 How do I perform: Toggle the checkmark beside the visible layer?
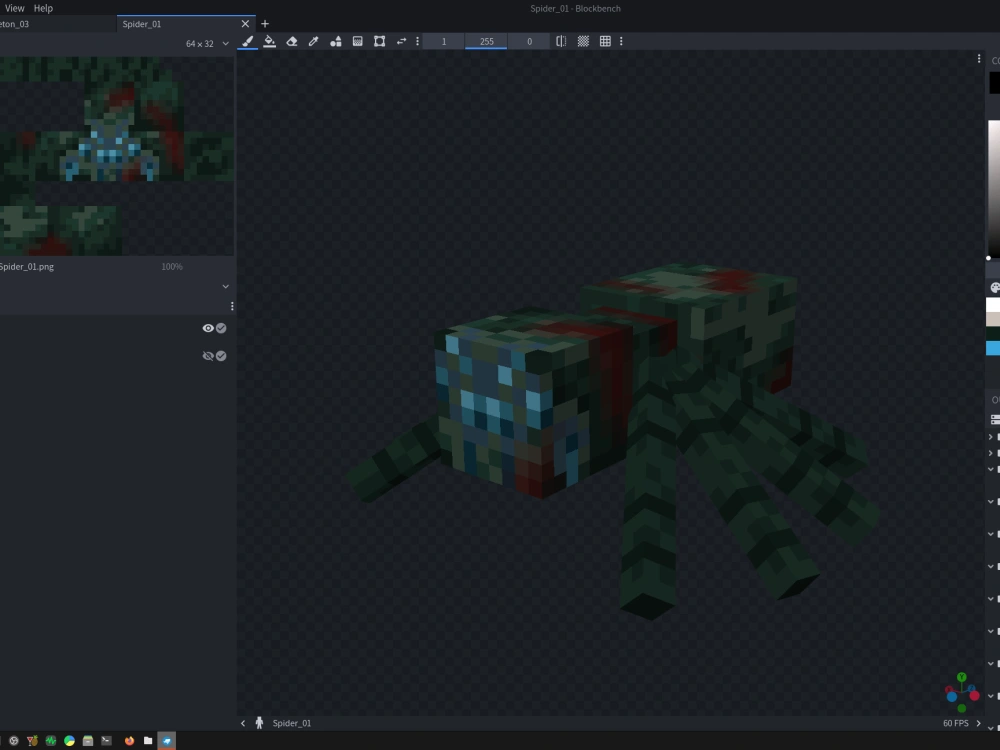click(x=220, y=327)
